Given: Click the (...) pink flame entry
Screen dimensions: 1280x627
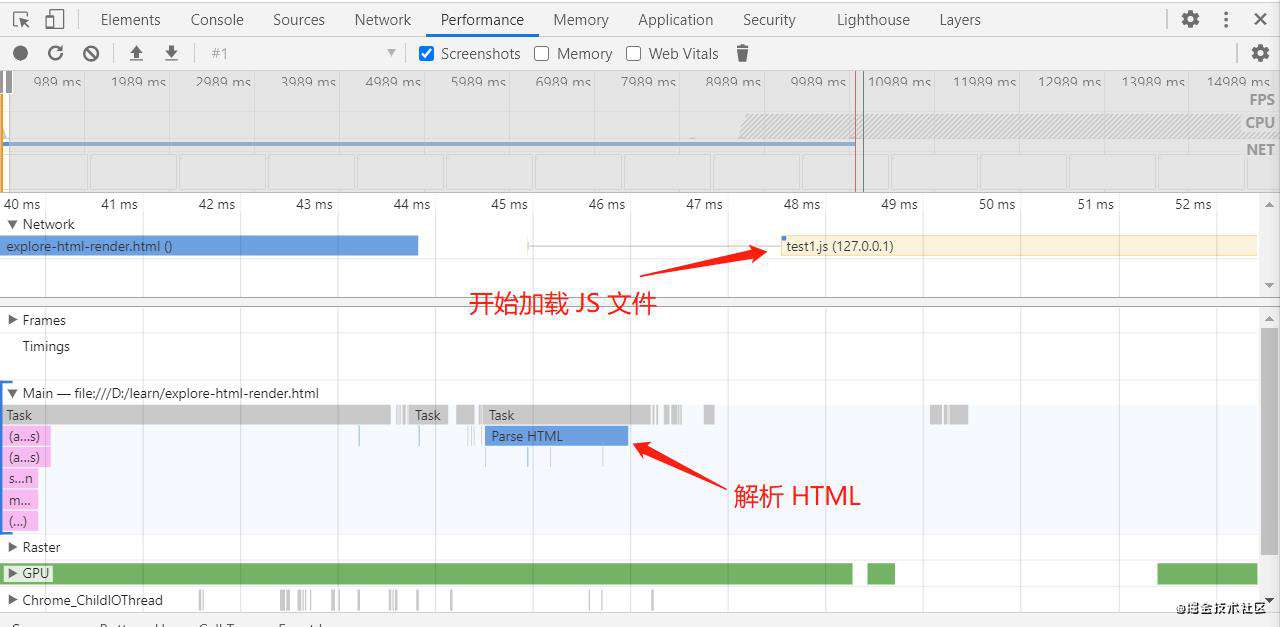Looking at the screenshot, I should click(x=19, y=522).
